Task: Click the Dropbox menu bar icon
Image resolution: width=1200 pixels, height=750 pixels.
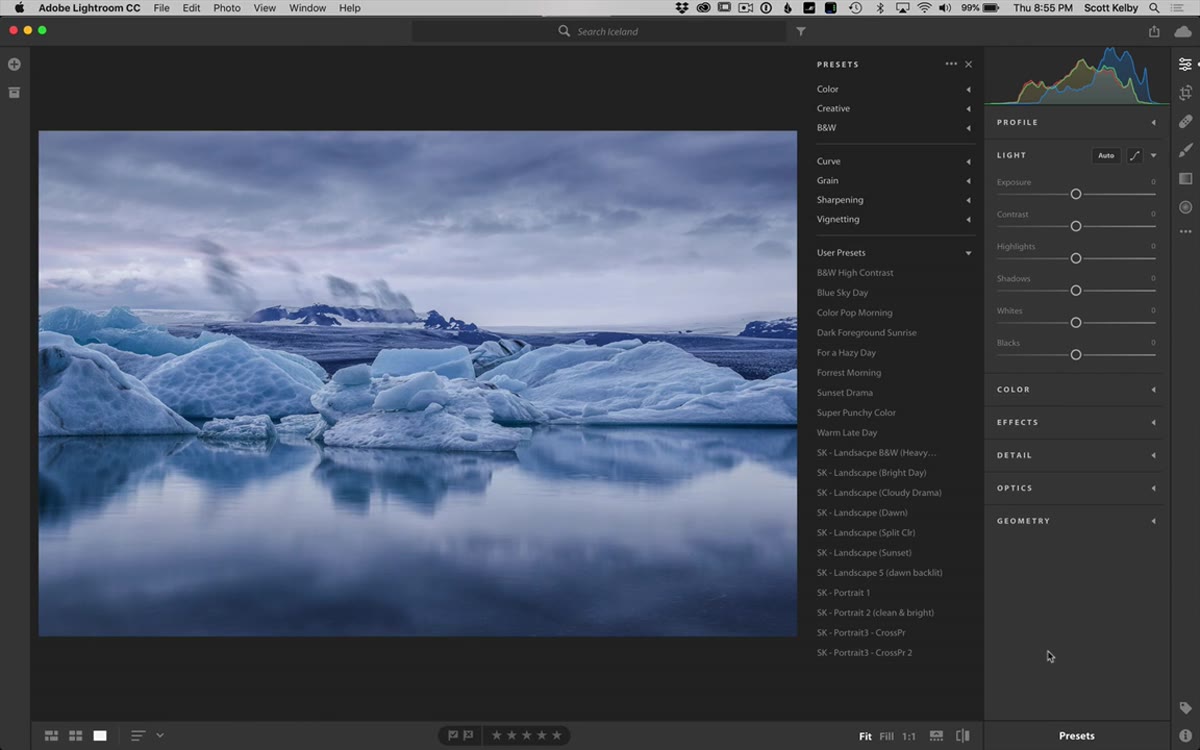Action: (x=682, y=8)
